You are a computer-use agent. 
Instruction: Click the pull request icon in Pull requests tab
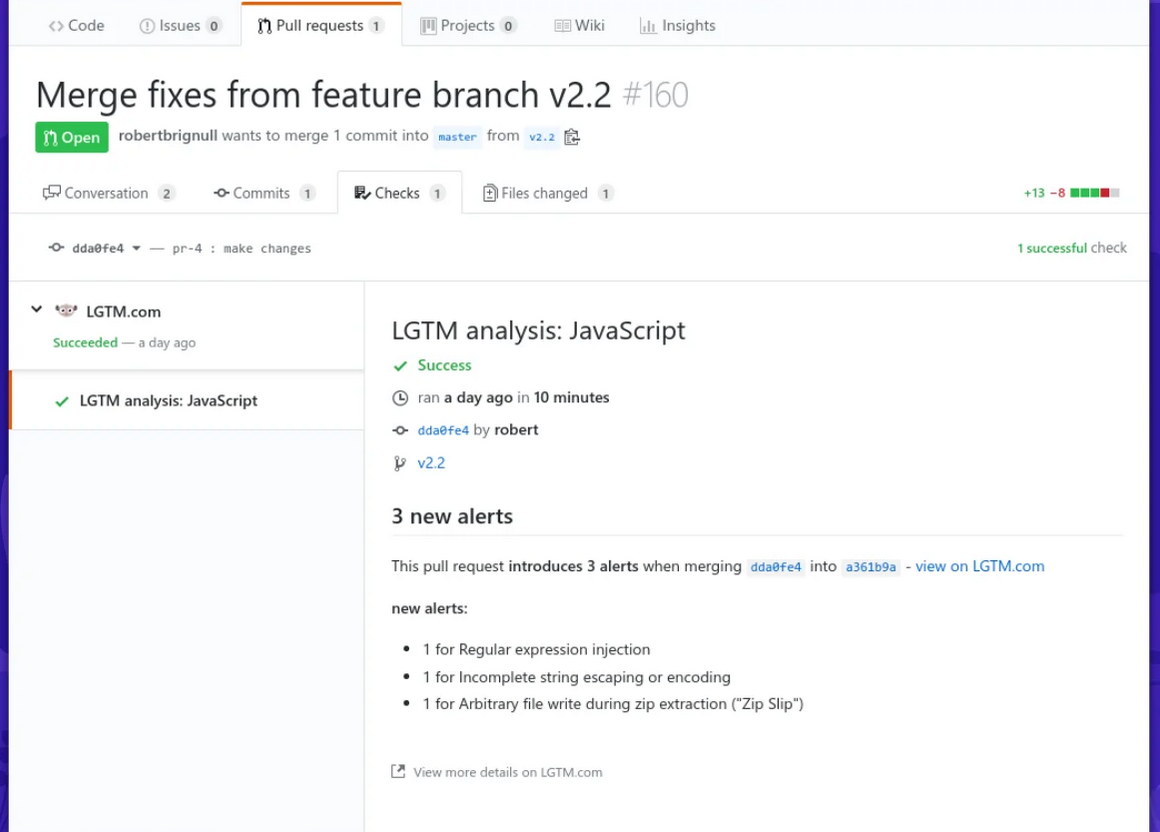[x=263, y=25]
